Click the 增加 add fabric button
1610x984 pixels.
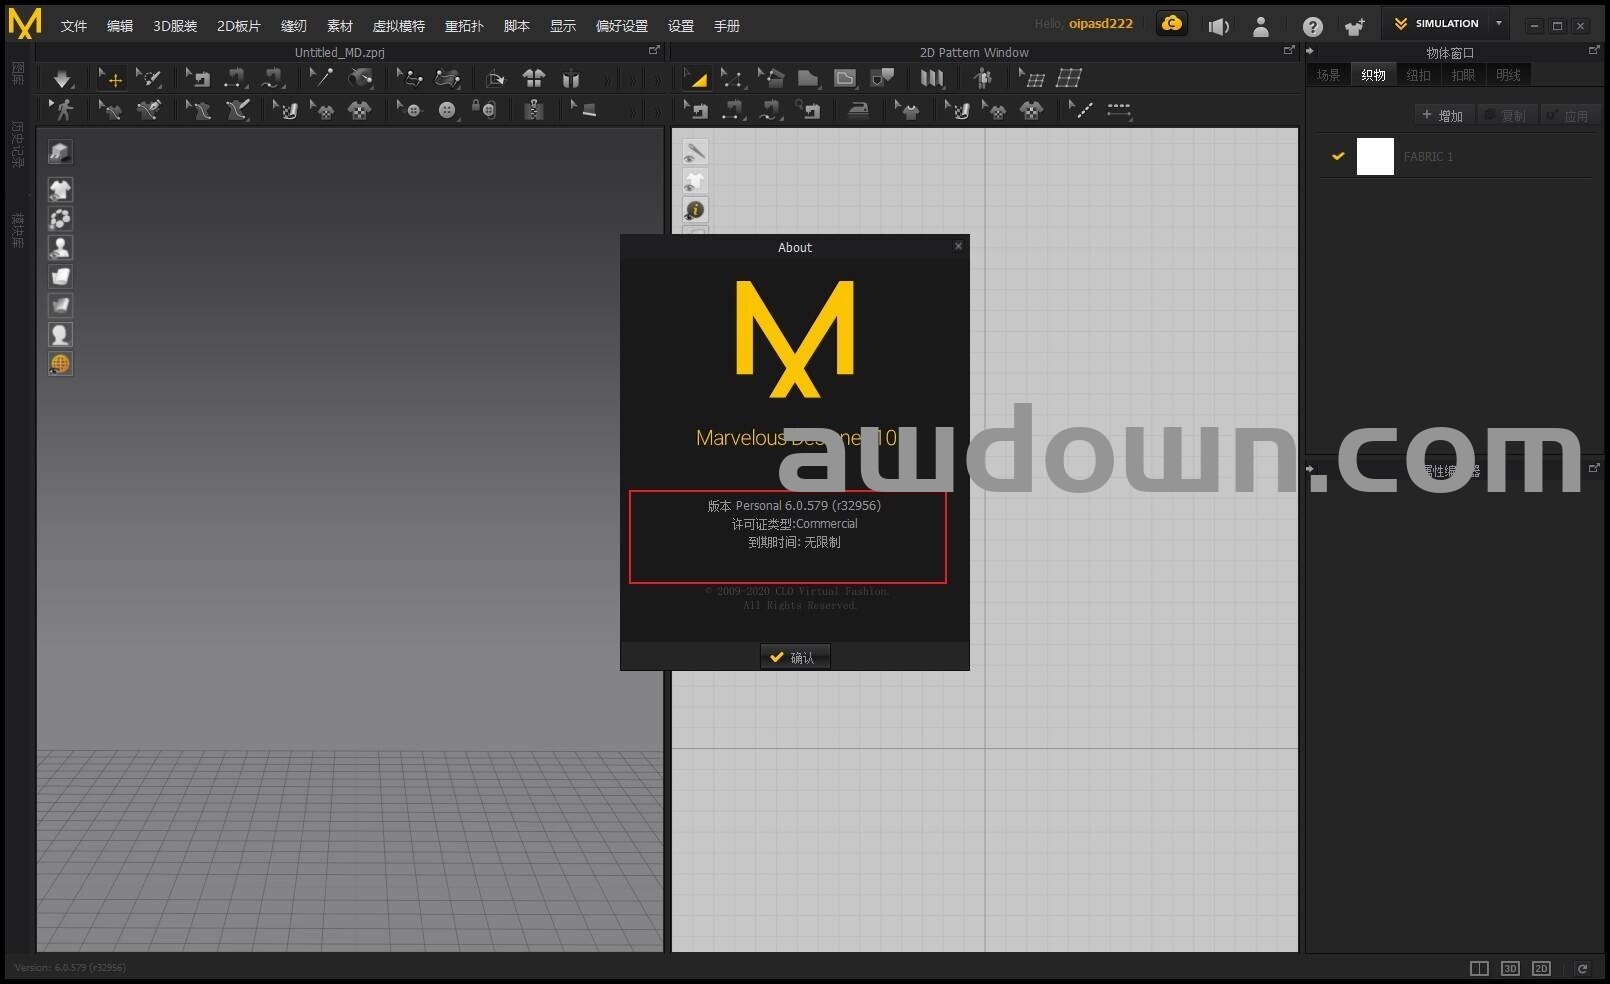point(1442,116)
